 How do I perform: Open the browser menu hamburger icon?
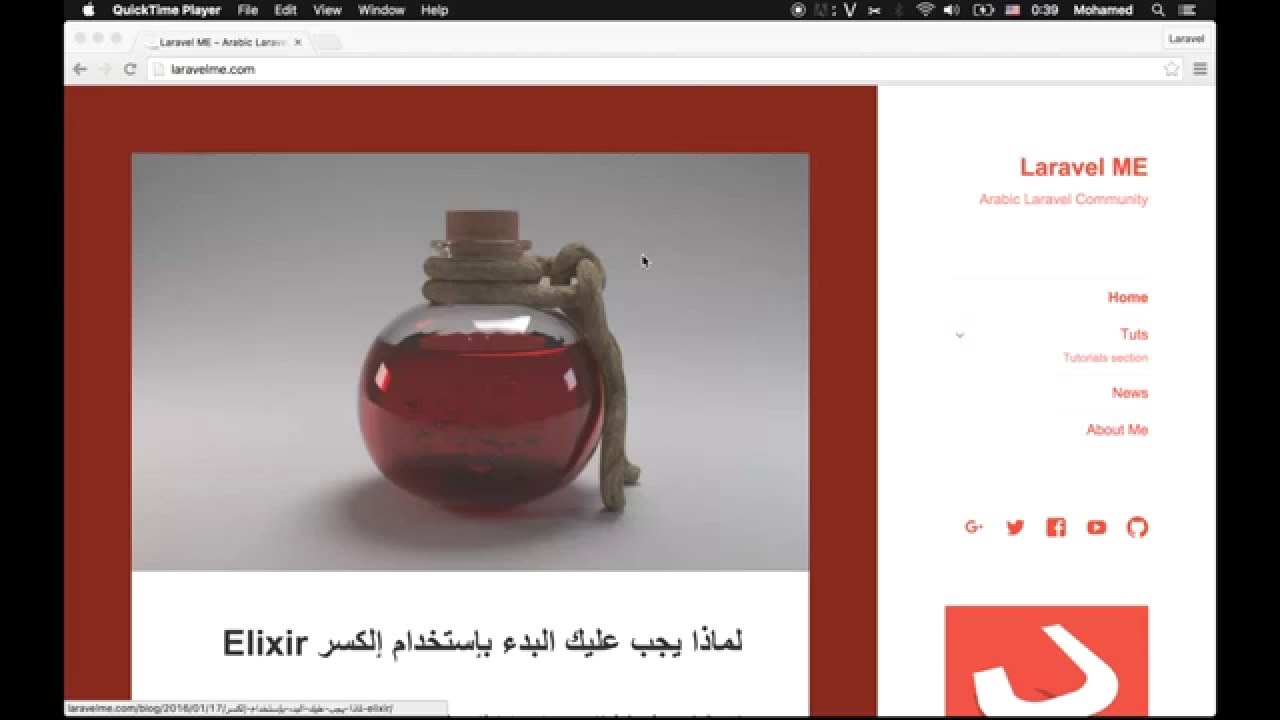tap(1198, 69)
